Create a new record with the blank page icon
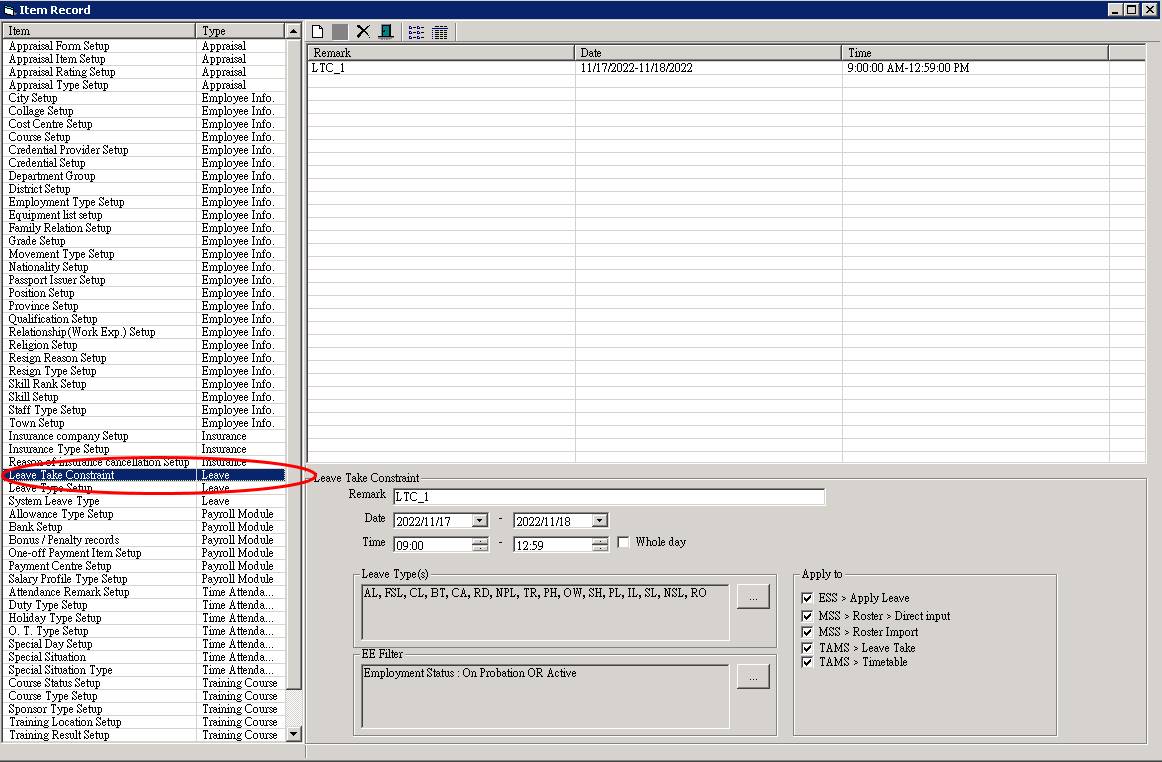This screenshot has height=762, width=1162. [317, 31]
